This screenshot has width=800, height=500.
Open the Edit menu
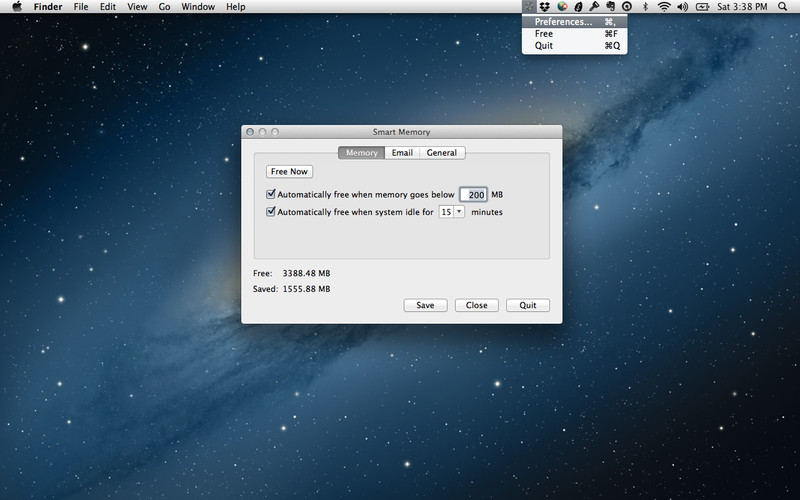tap(108, 7)
